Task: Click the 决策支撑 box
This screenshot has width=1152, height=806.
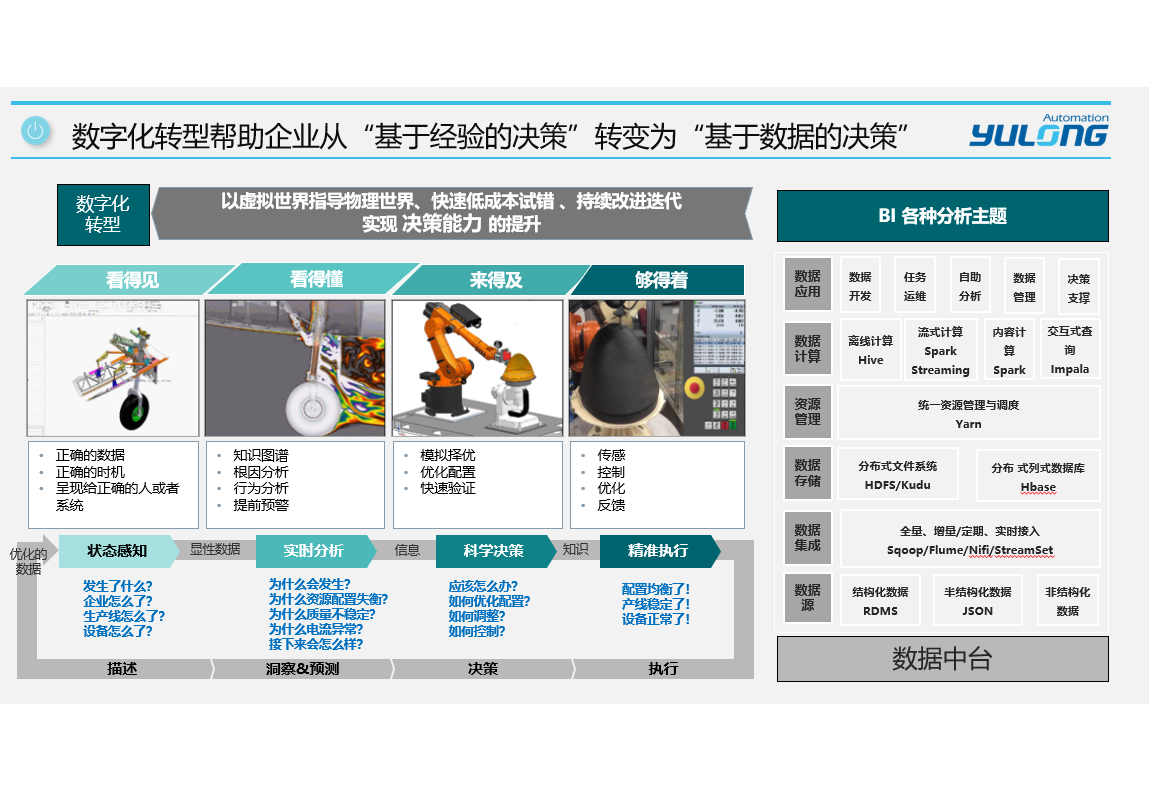Action: 1078,288
